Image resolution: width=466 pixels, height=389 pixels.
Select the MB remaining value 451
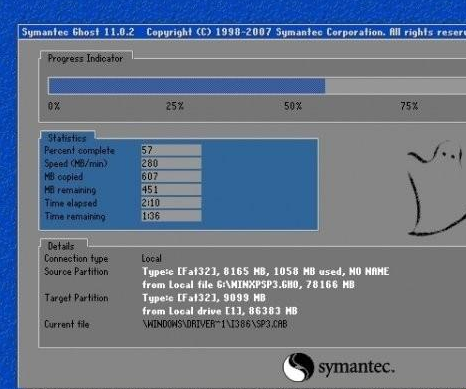171,190
